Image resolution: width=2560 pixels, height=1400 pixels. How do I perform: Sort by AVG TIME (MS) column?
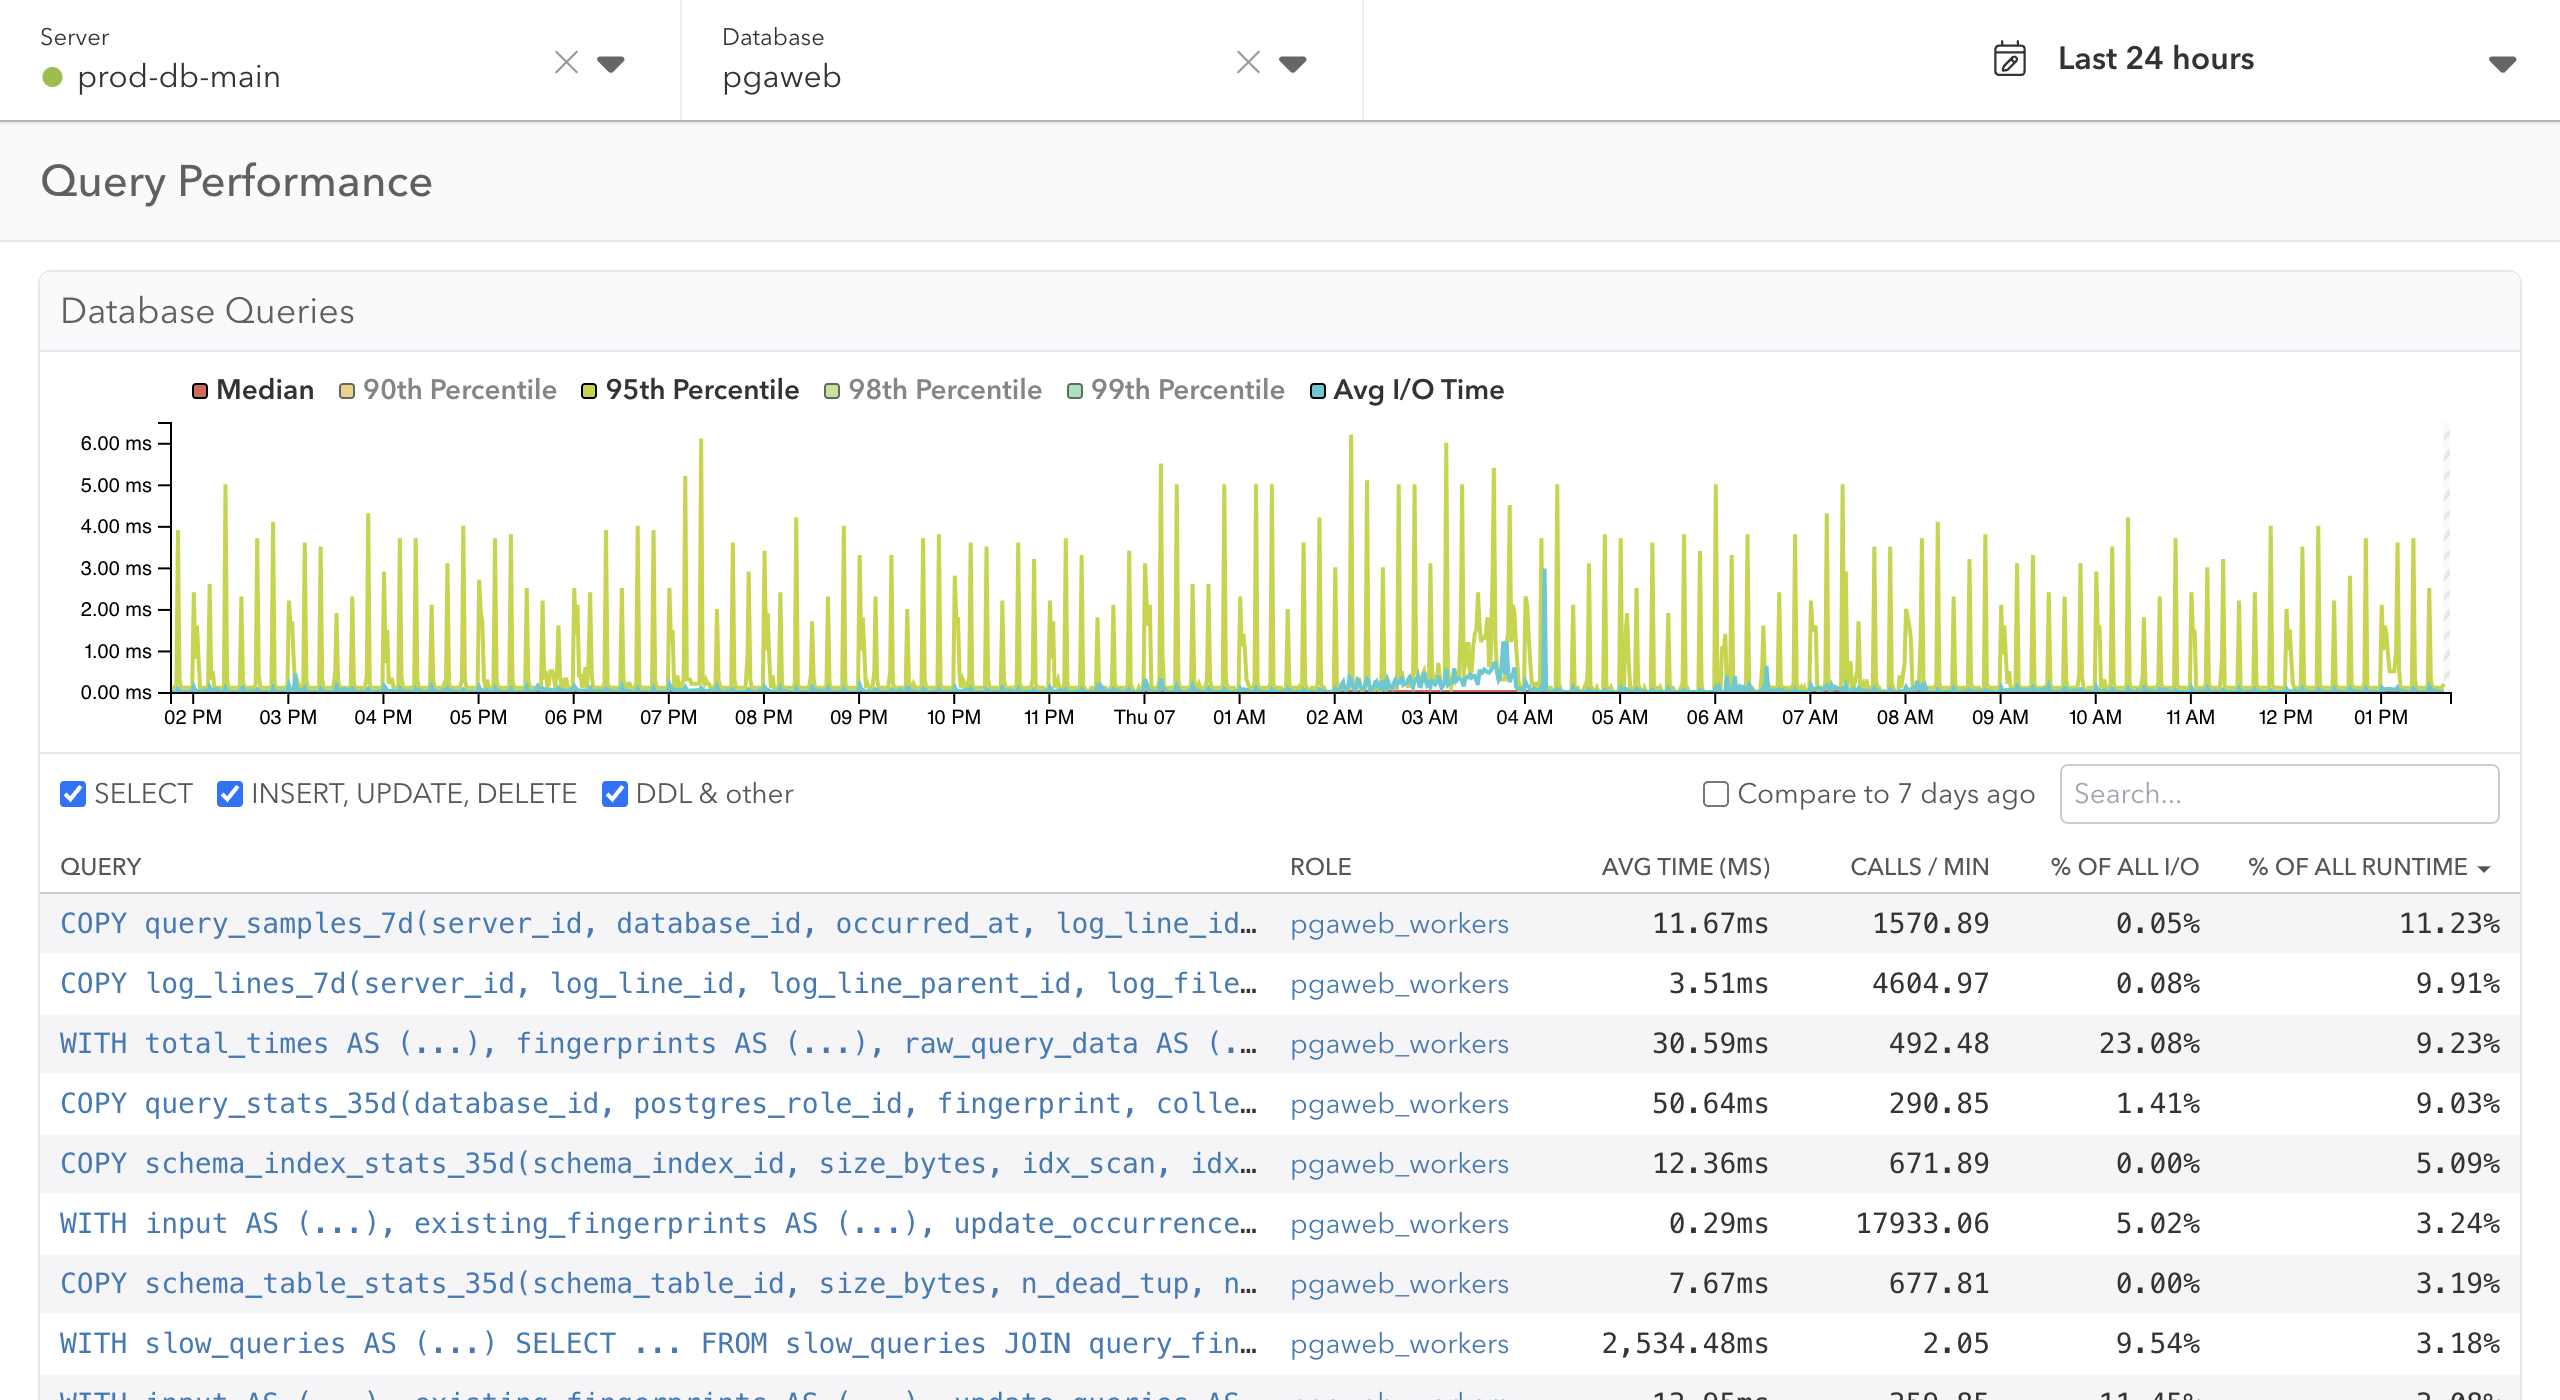click(x=1685, y=867)
